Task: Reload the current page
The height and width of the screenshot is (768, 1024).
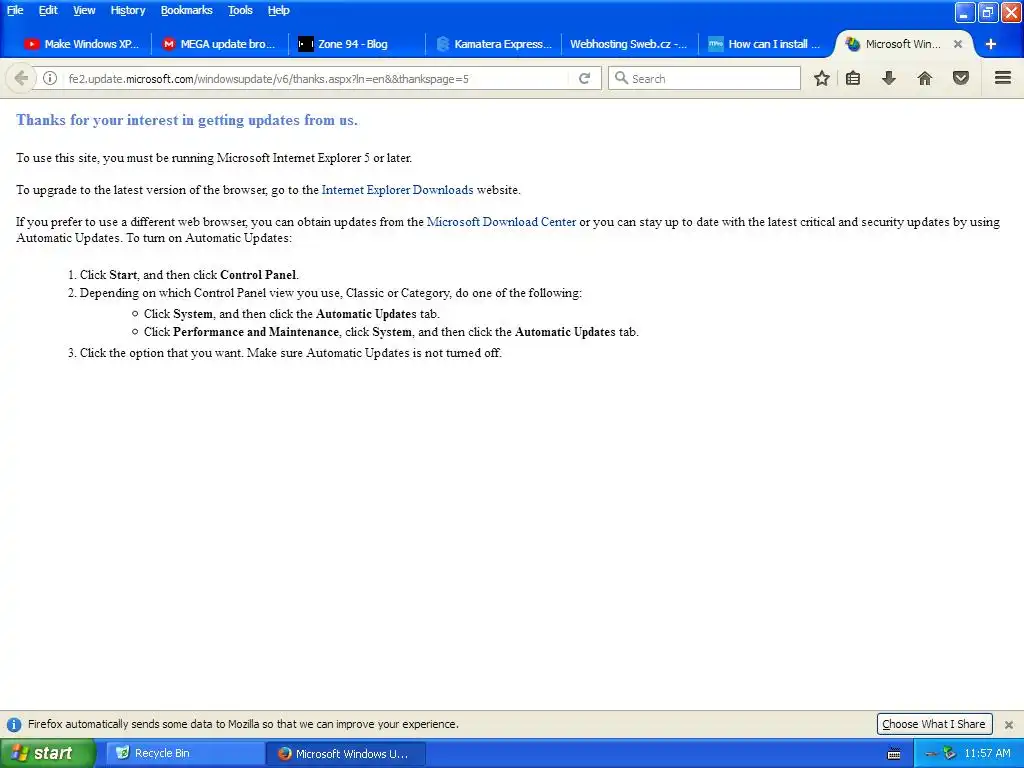Action: (584, 78)
